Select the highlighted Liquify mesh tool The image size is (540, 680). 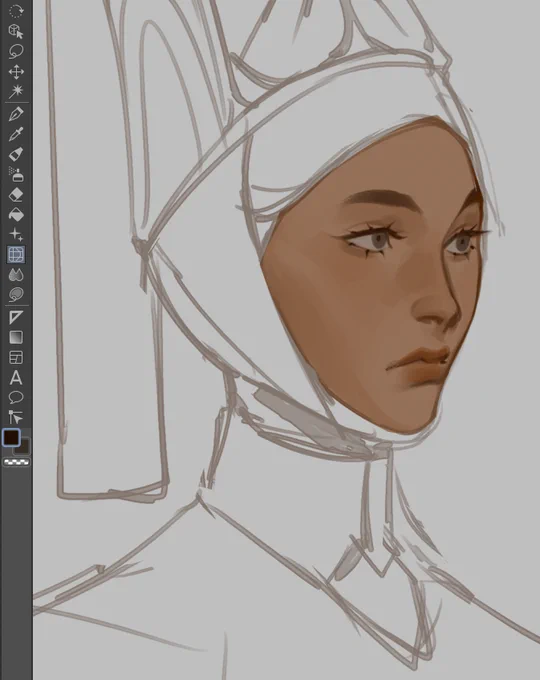click(x=16, y=255)
